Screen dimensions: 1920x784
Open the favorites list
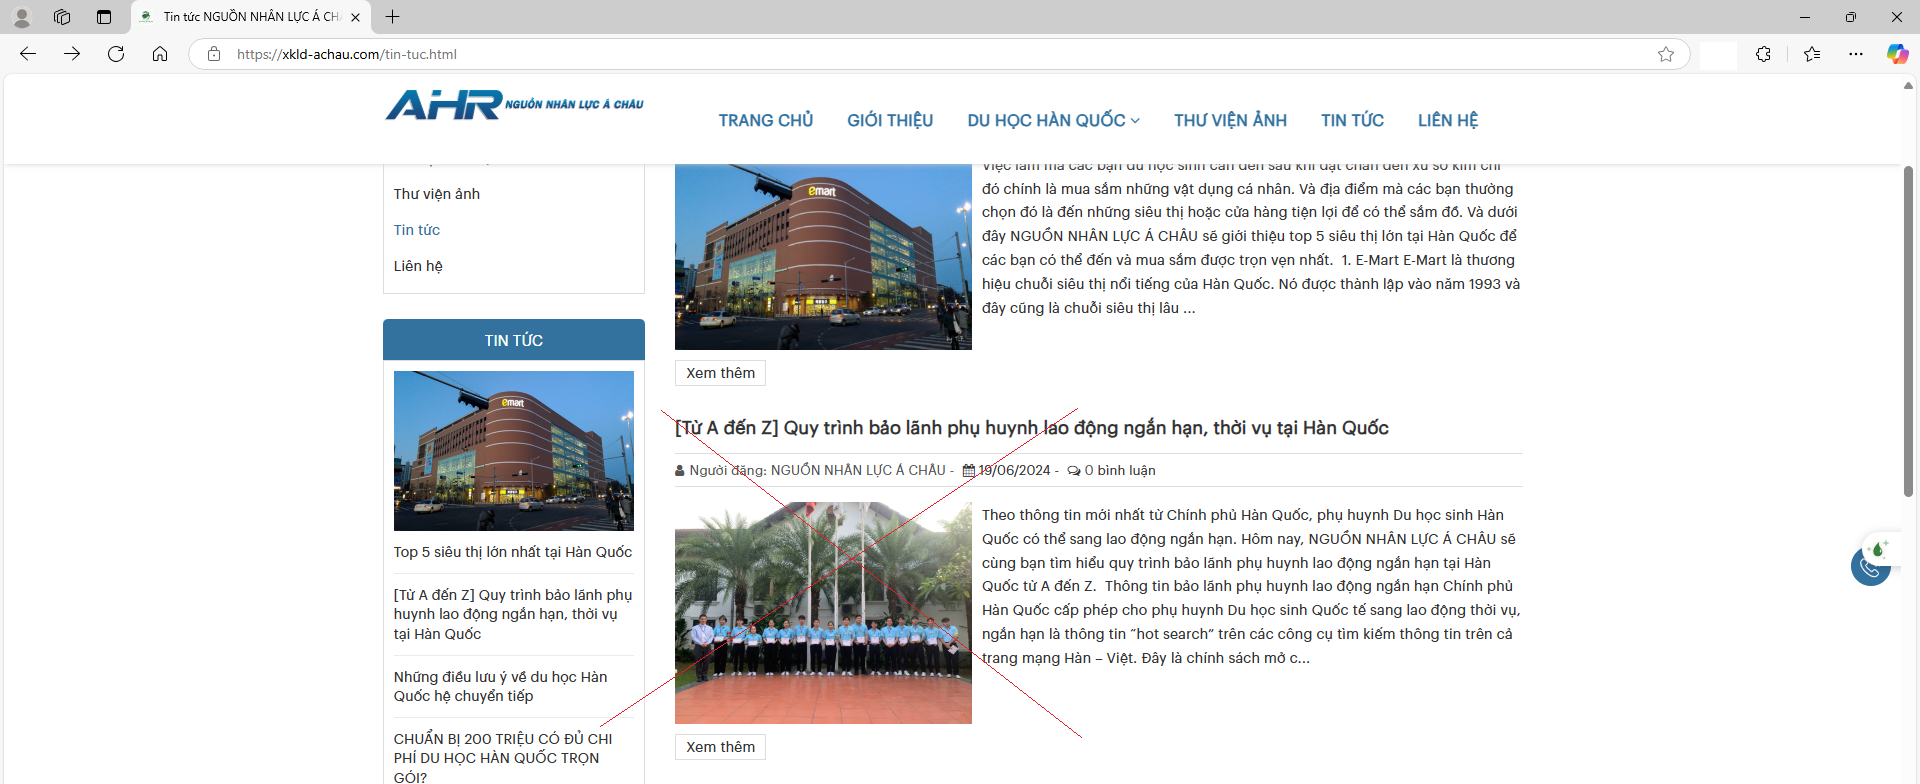pos(1811,54)
